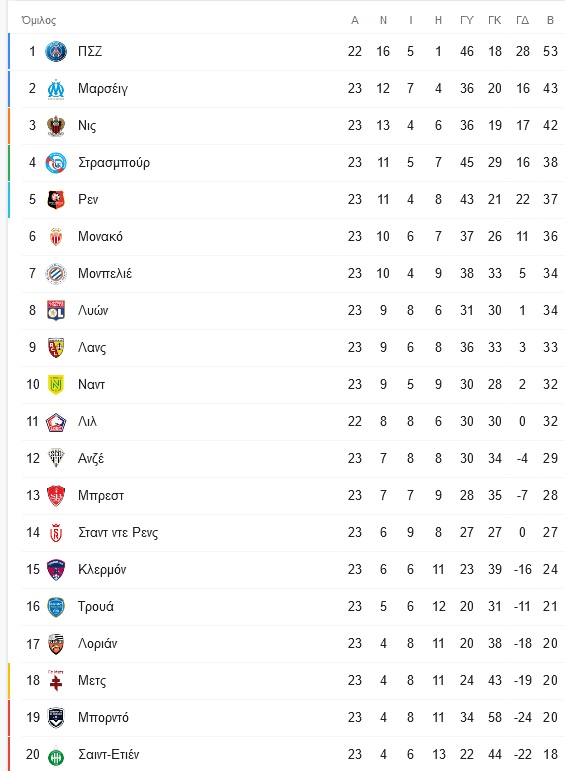Screen dimensions: 580x771
Task: Click the Σταντ ντε Ρενς team name
Action: click(118, 533)
